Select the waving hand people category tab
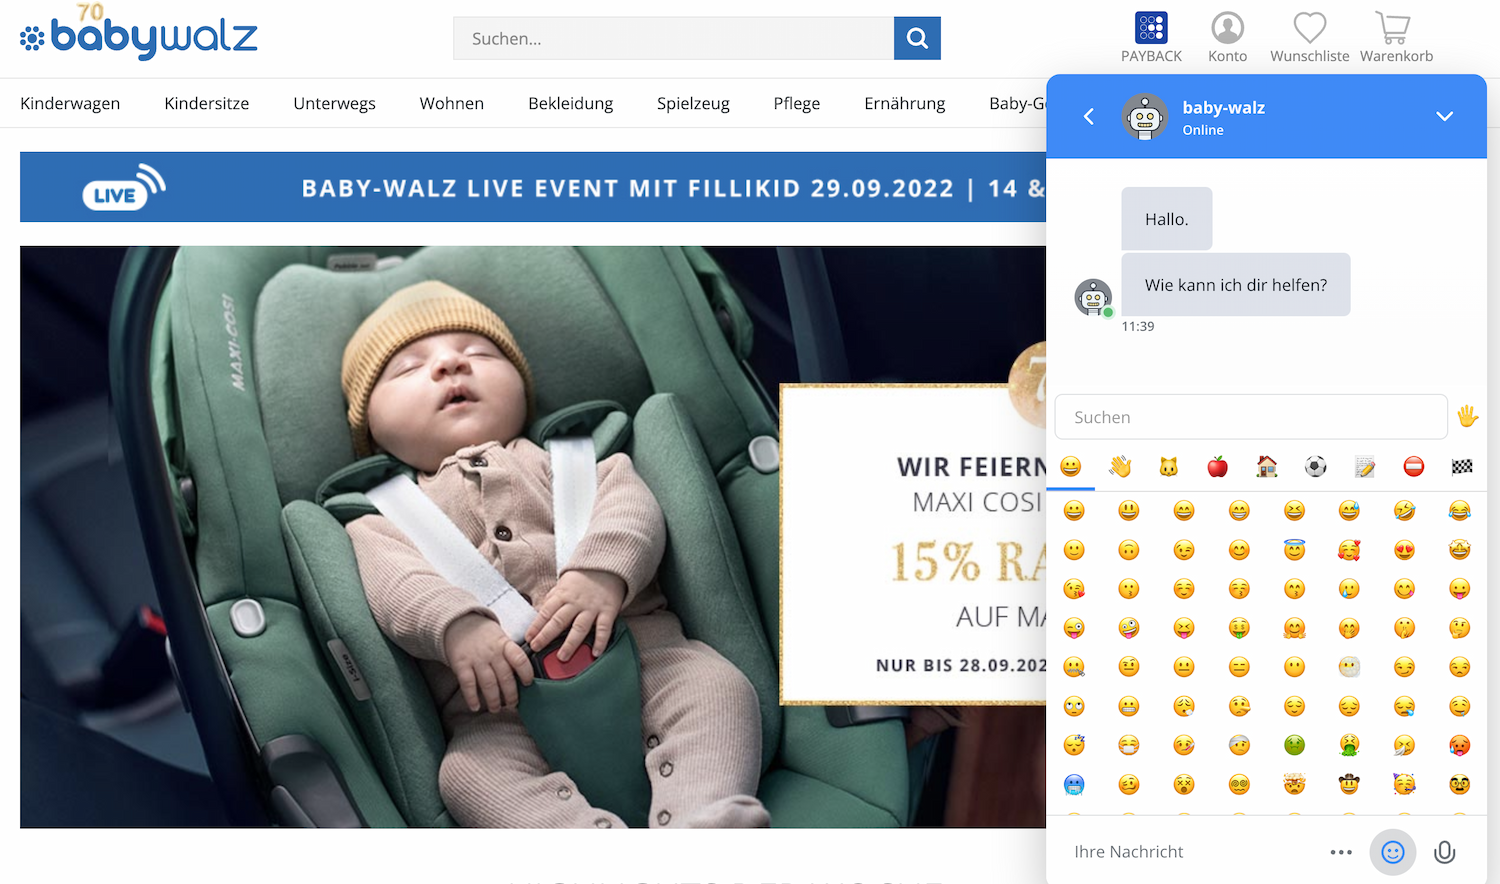 1120,466
